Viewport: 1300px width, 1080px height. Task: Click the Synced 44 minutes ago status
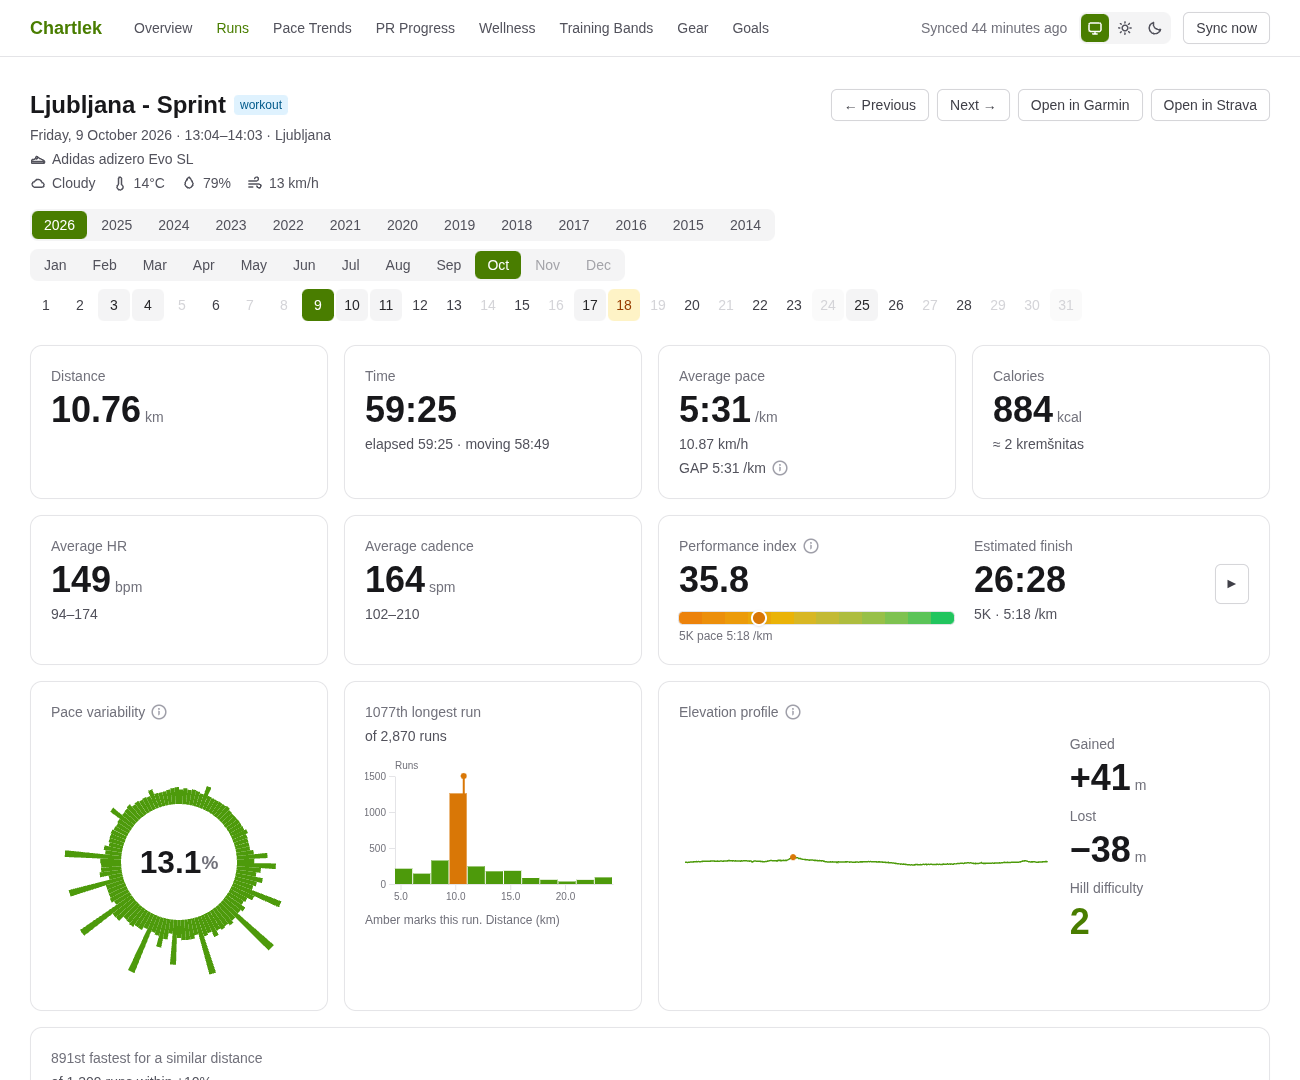tap(994, 28)
